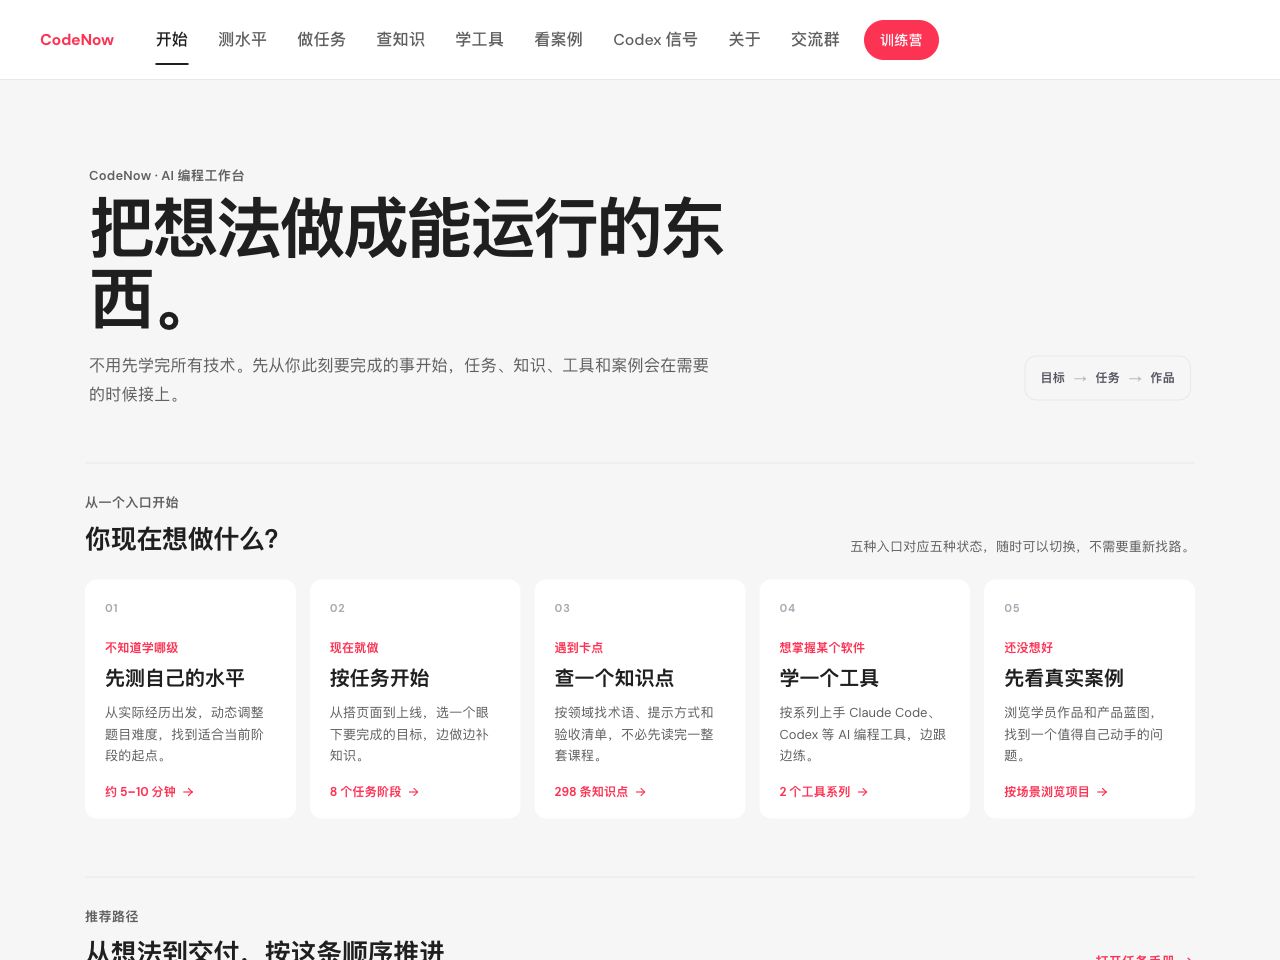The width and height of the screenshot is (1280, 960).
Task: Click the 现在就做 red label
Action: coord(354,648)
